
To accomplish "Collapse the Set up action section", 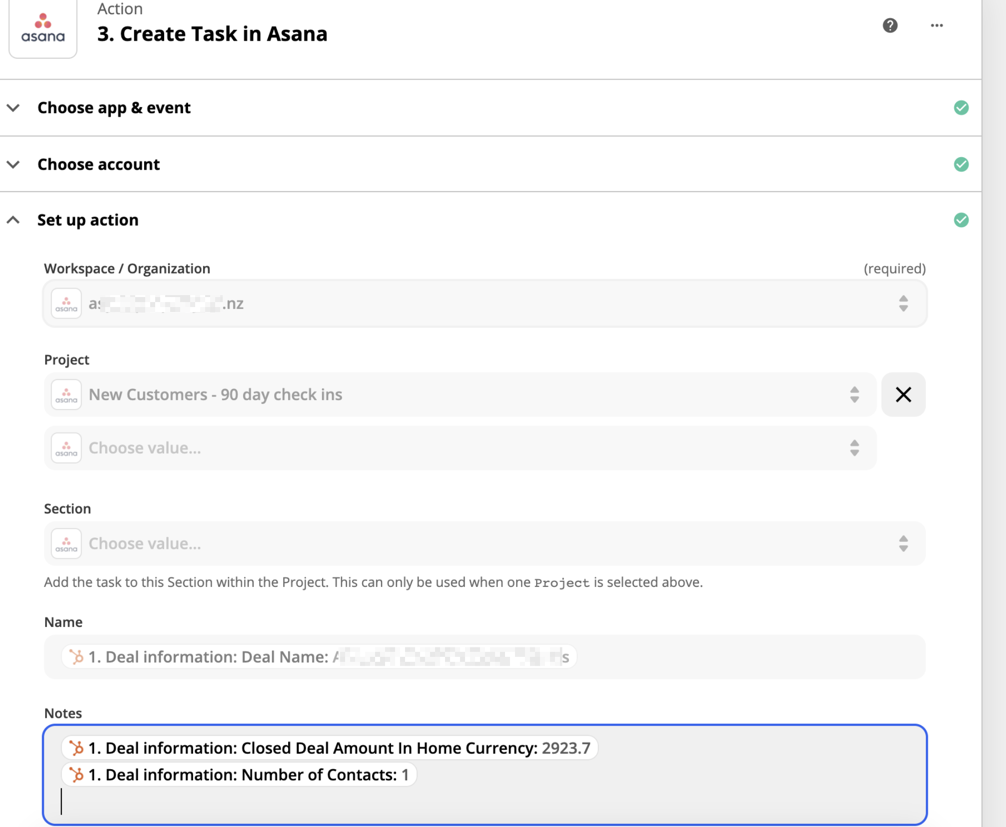I will tap(13, 220).
